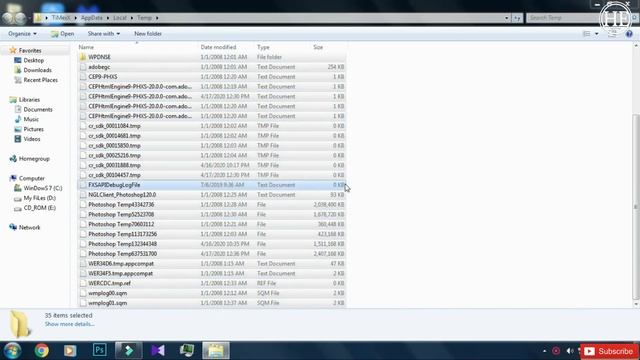Open My FiLes (D:) drive
The width and height of the screenshot is (640, 360).
coord(39,198)
